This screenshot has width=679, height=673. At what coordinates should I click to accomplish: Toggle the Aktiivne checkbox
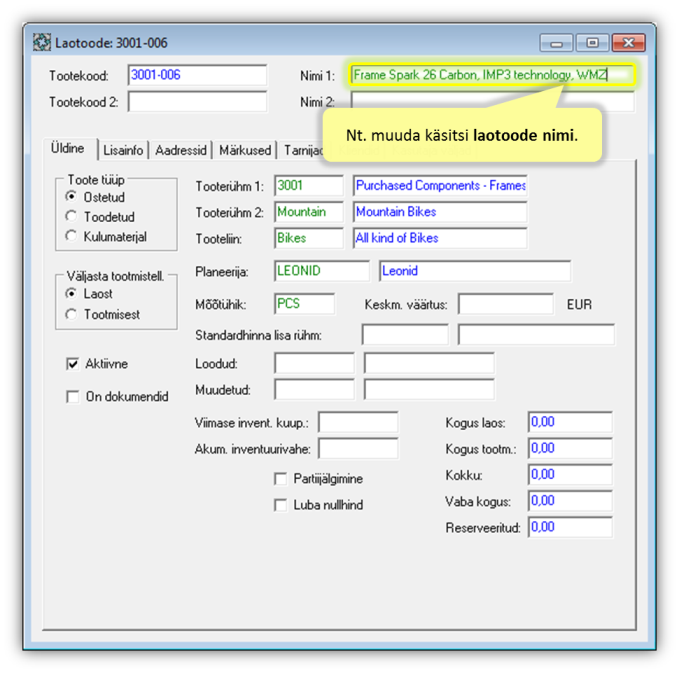click(73, 364)
